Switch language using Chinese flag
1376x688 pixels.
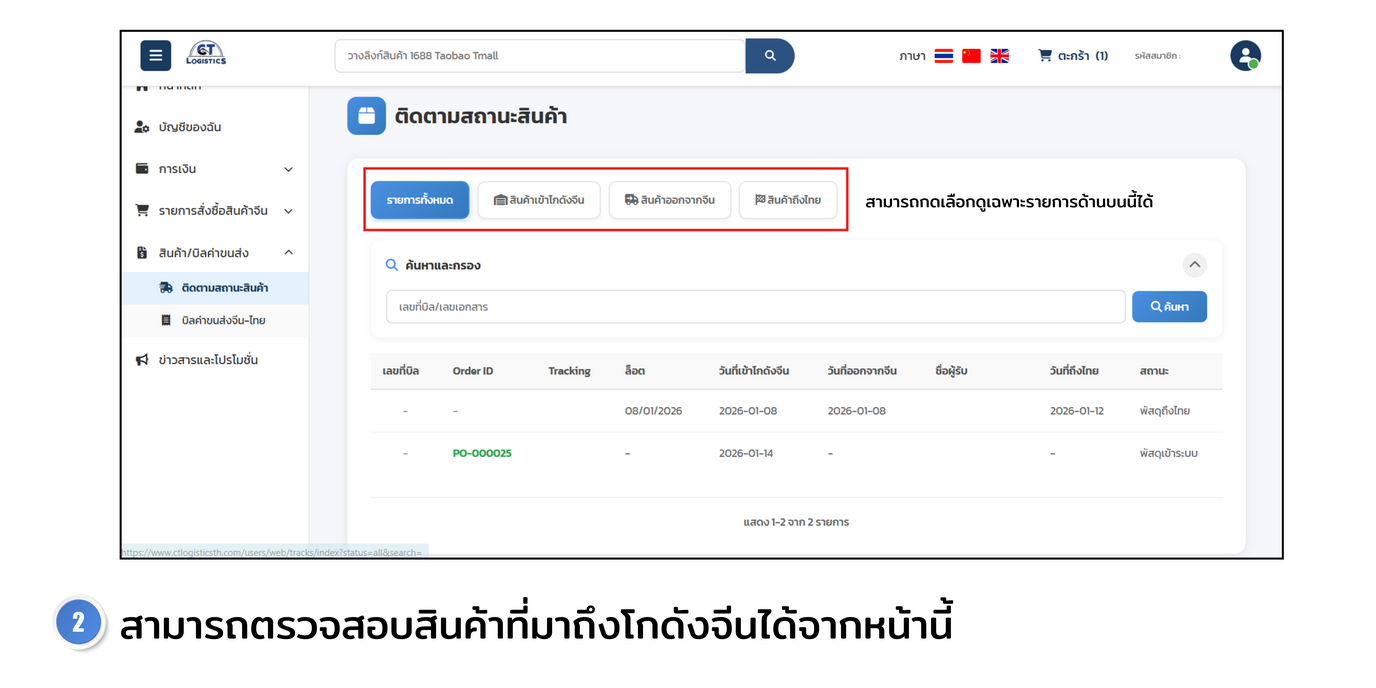pyautogui.click(x=971, y=56)
